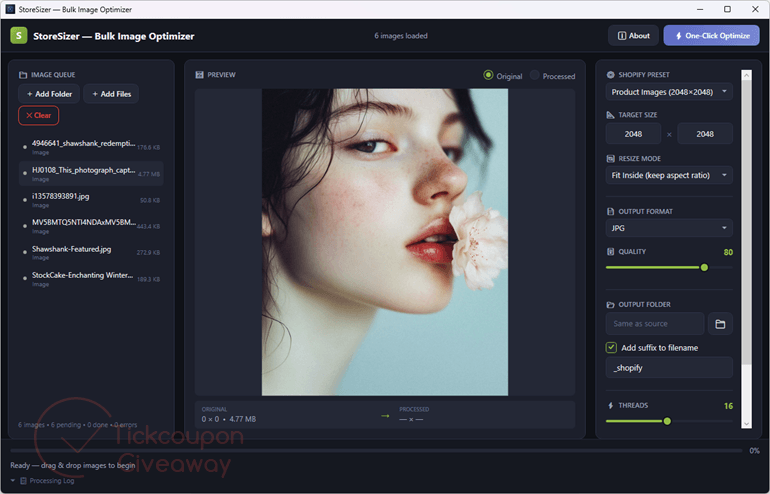Click the threads value 16
This screenshot has width=770, height=494.
point(728,406)
